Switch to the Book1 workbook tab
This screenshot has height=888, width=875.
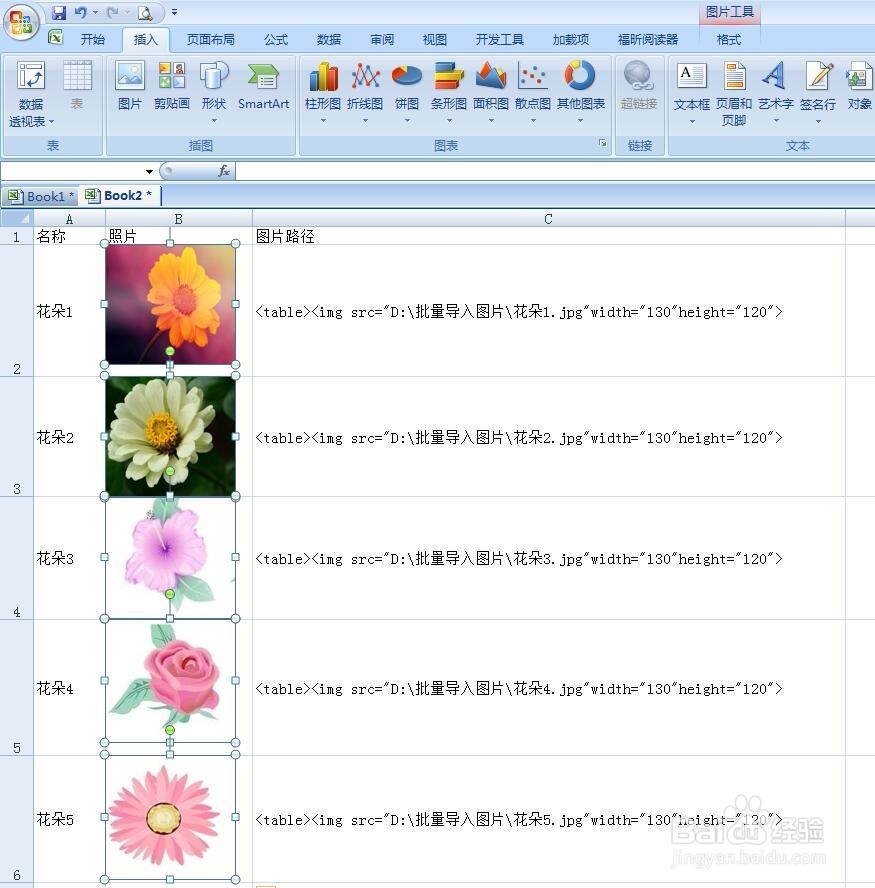tap(41, 197)
